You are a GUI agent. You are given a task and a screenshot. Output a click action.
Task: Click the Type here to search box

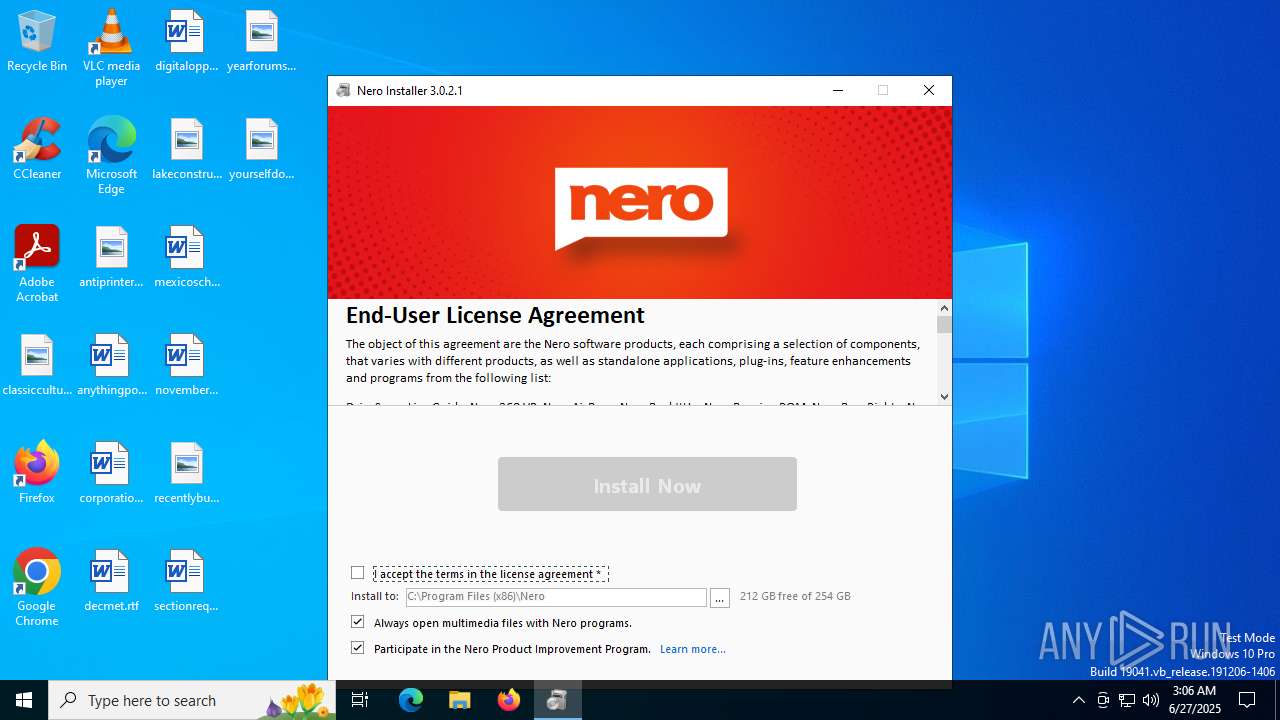click(194, 700)
